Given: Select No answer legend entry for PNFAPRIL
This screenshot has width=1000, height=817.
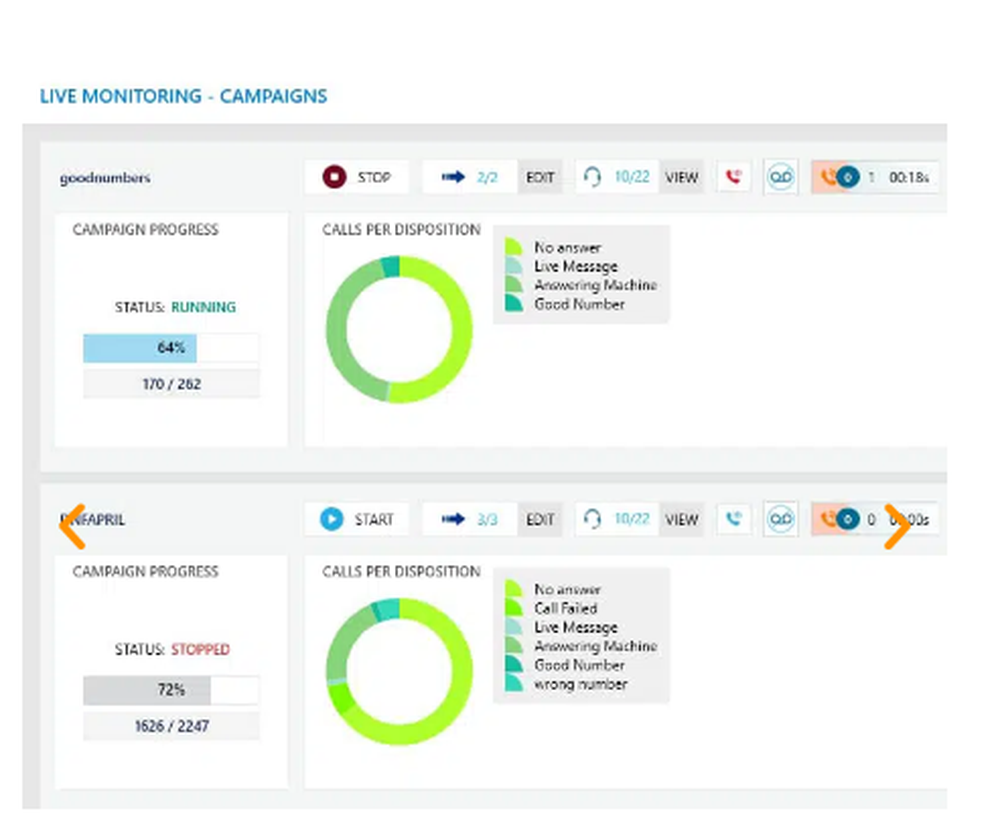Looking at the screenshot, I should click(568, 589).
